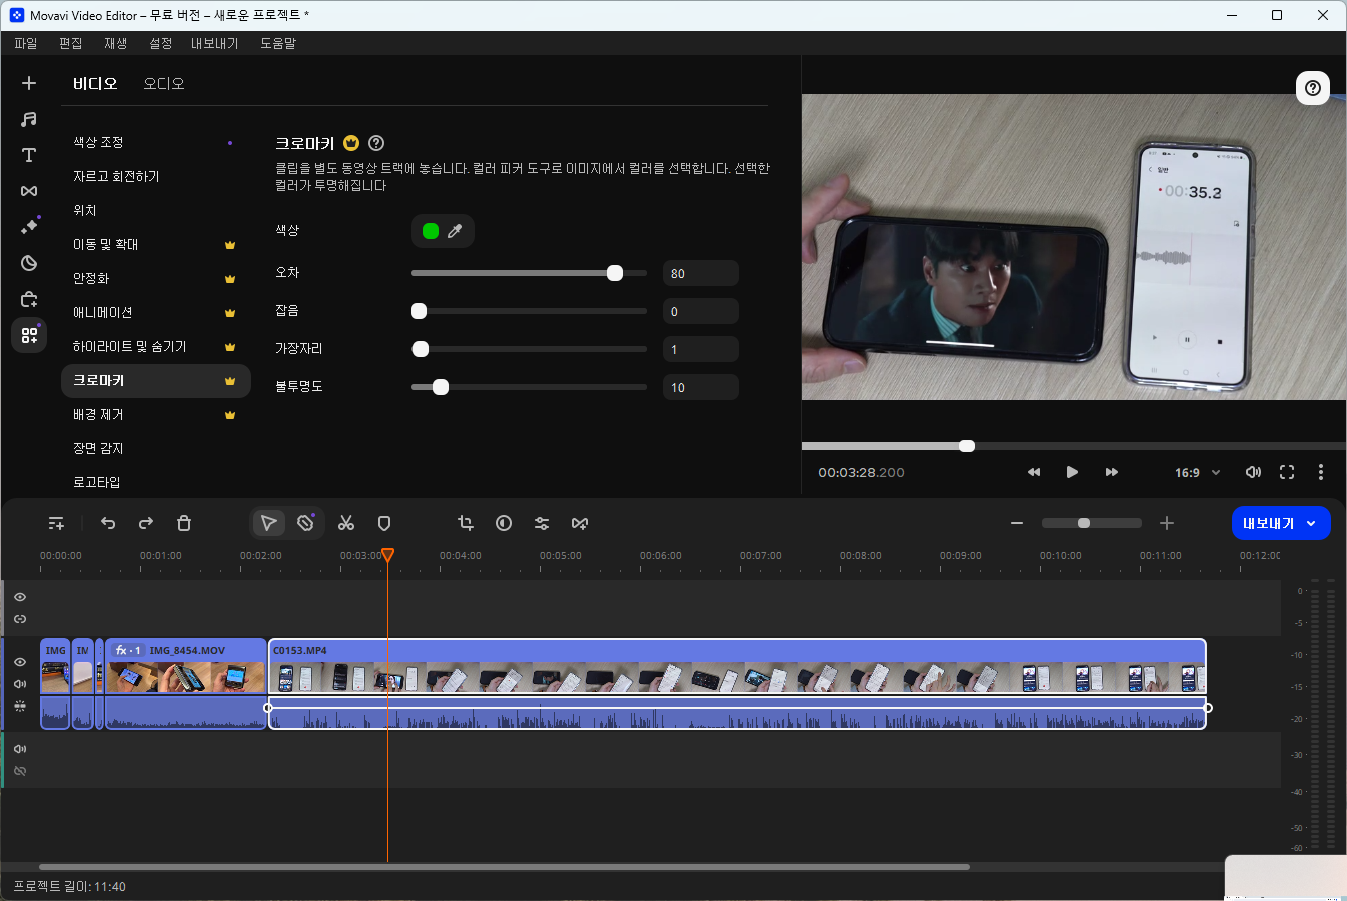Switch to the 비디오 tab
The image size is (1347, 901).
click(x=95, y=84)
